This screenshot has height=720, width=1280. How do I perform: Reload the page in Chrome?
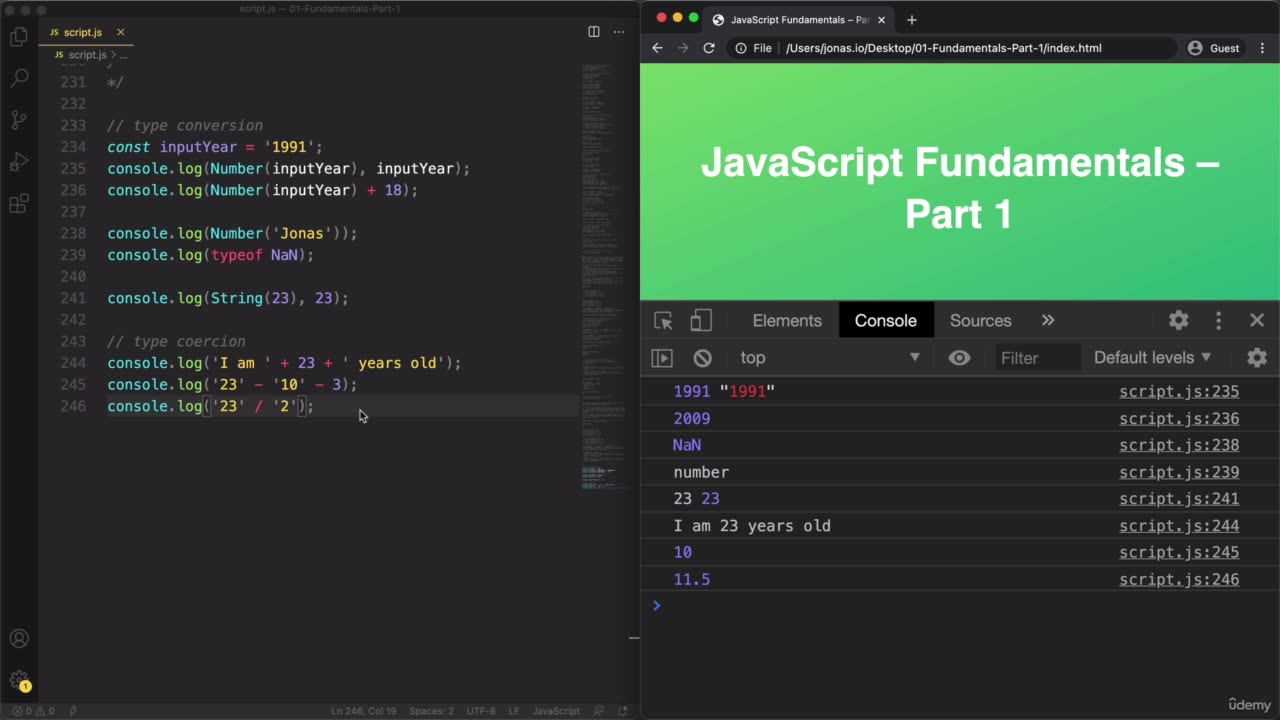pos(709,48)
